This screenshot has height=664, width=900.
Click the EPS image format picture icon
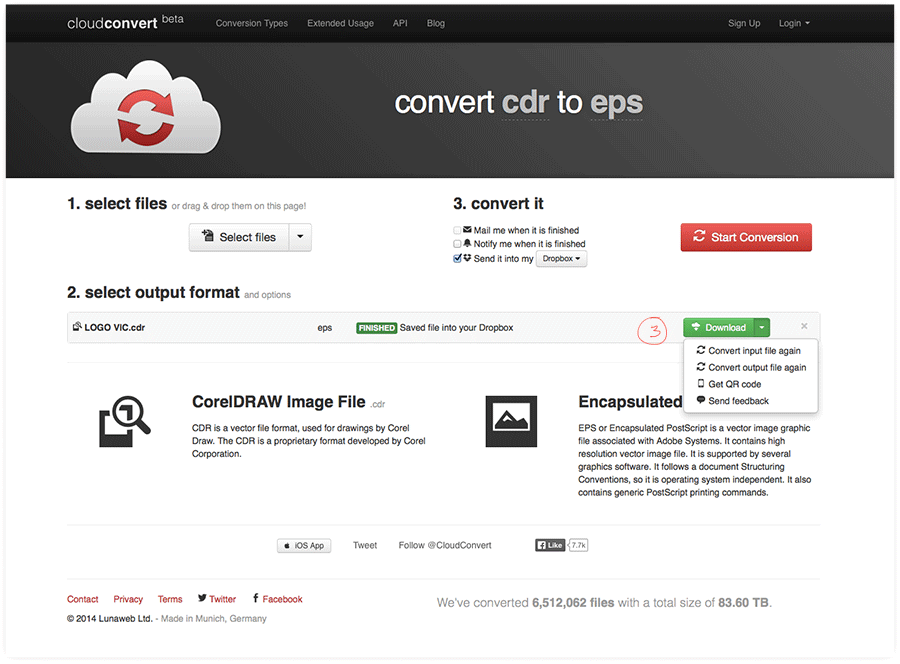pos(511,421)
